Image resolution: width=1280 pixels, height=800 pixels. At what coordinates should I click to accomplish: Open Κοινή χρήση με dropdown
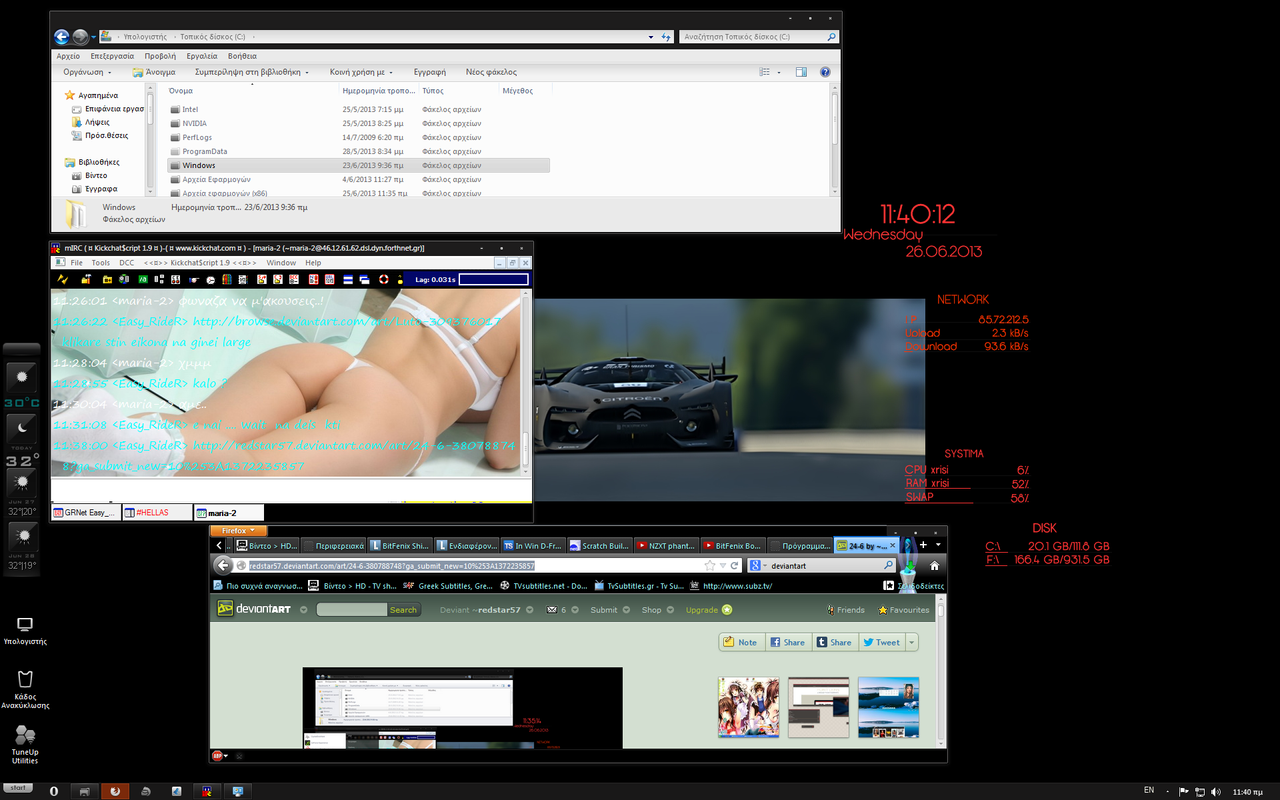point(362,72)
